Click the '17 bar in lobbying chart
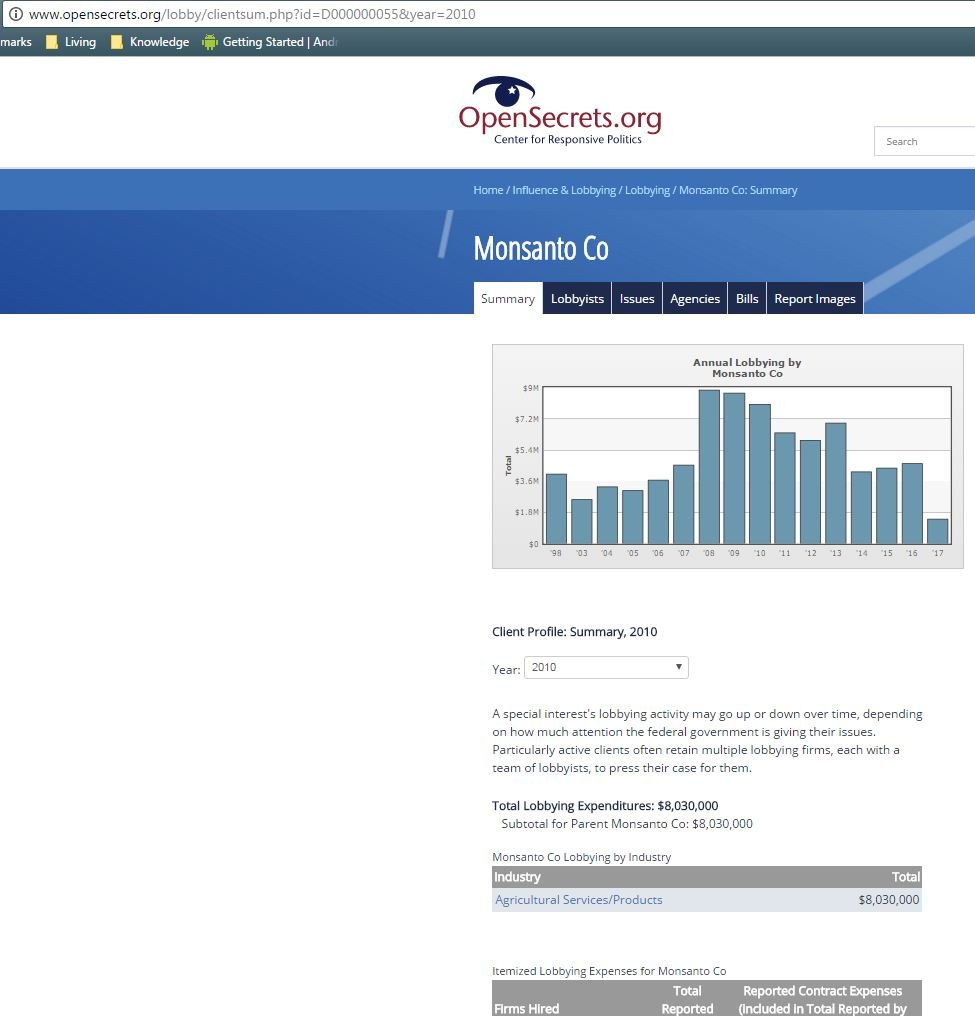Screen dimensions: 975x1016 tap(937, 531)
